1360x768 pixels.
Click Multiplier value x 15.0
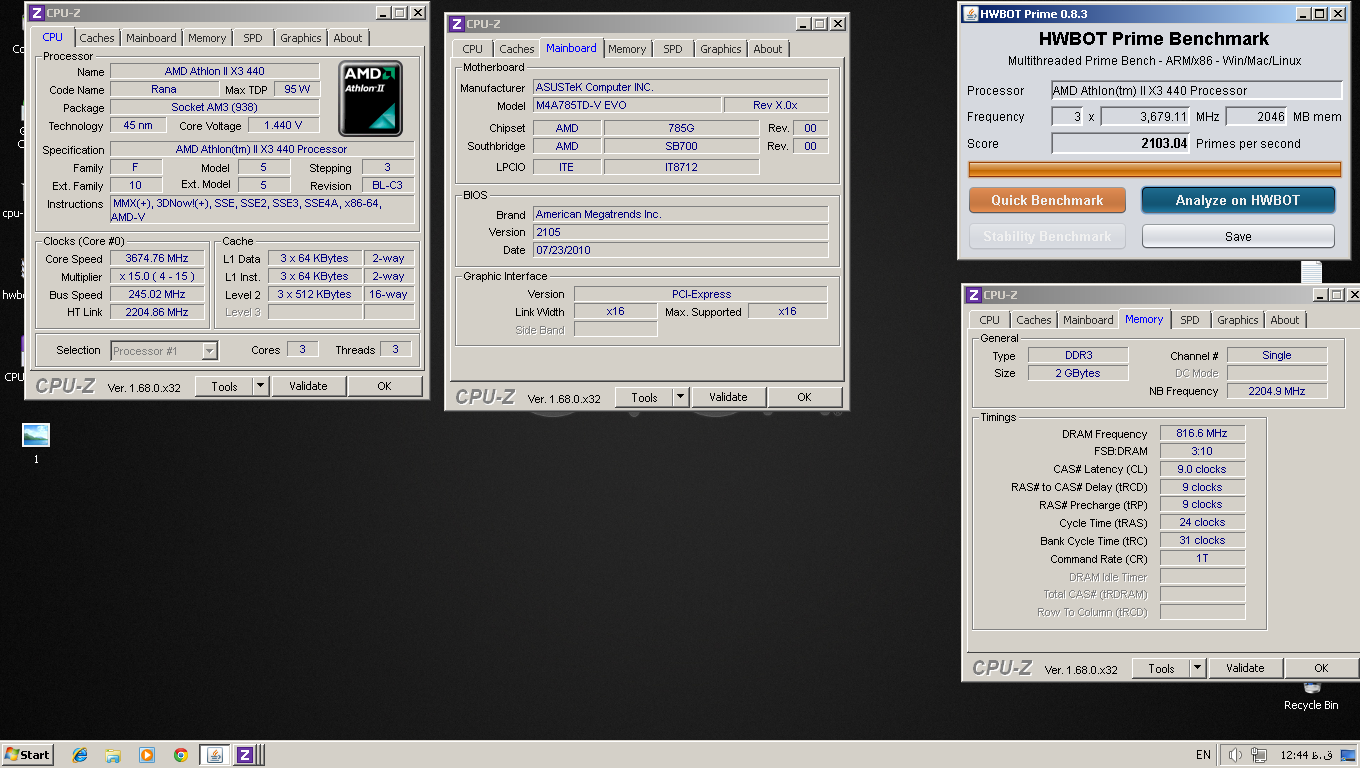tap(157, 276)
